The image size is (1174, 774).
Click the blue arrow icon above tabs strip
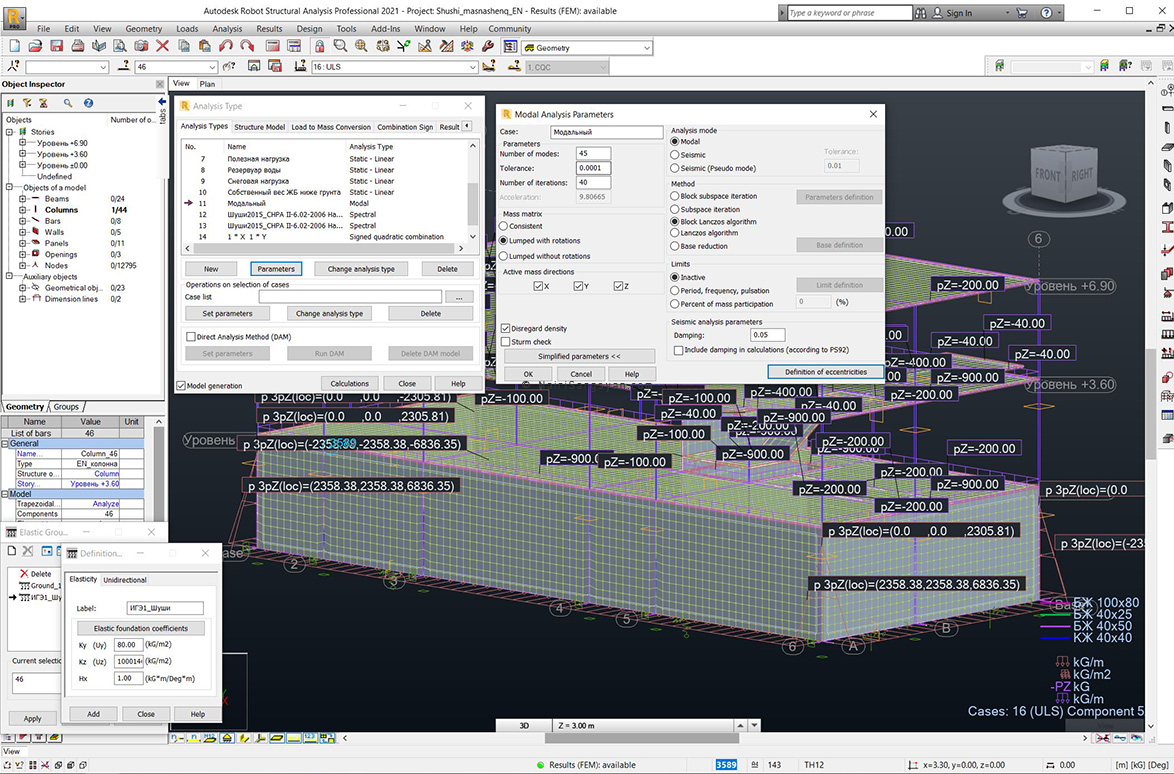coord(162,102)
